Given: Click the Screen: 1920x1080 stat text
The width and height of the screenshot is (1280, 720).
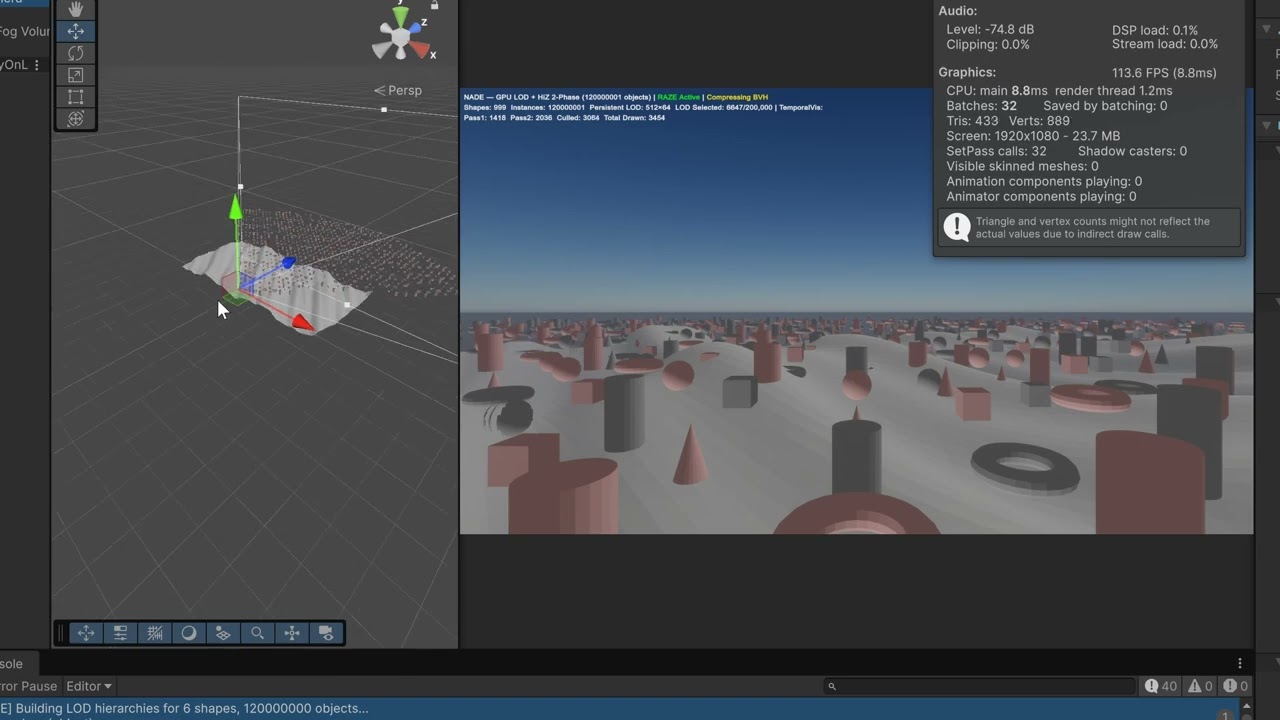Looking at the screenshot, I should tap(1033, 136).
